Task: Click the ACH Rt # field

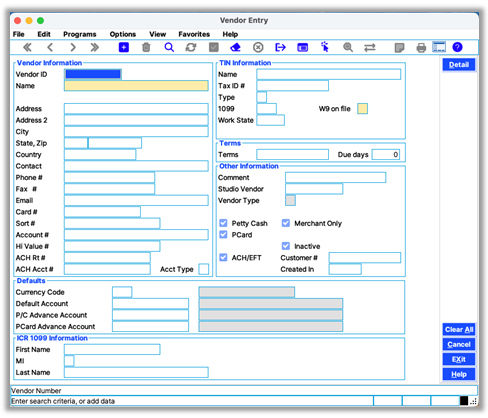Action: [x=107, y=257]
